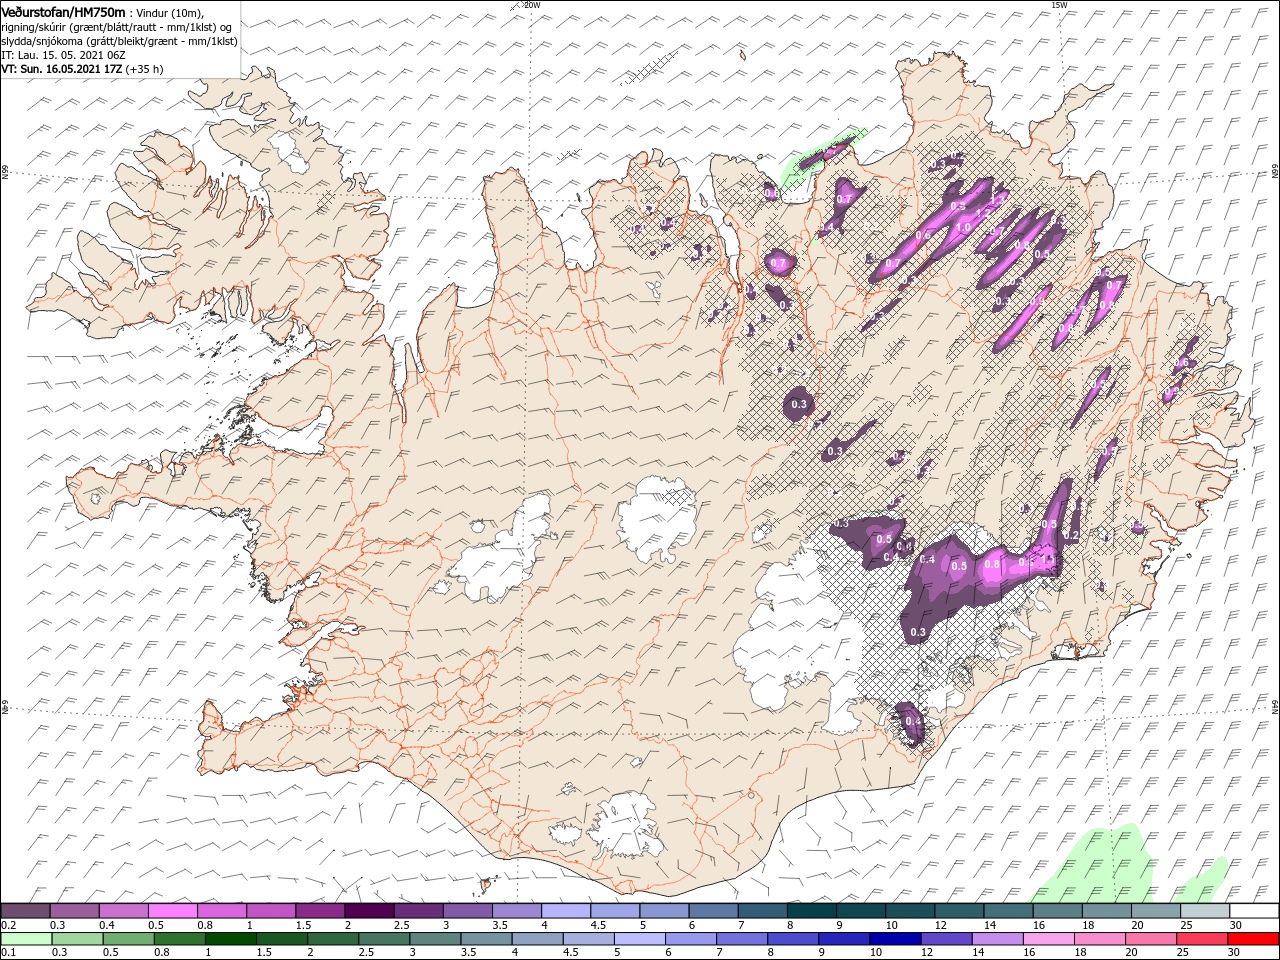Pick the lavender upper swatch between 4 and 4.5
This screenshot has height=960, width=1280.
566,911
